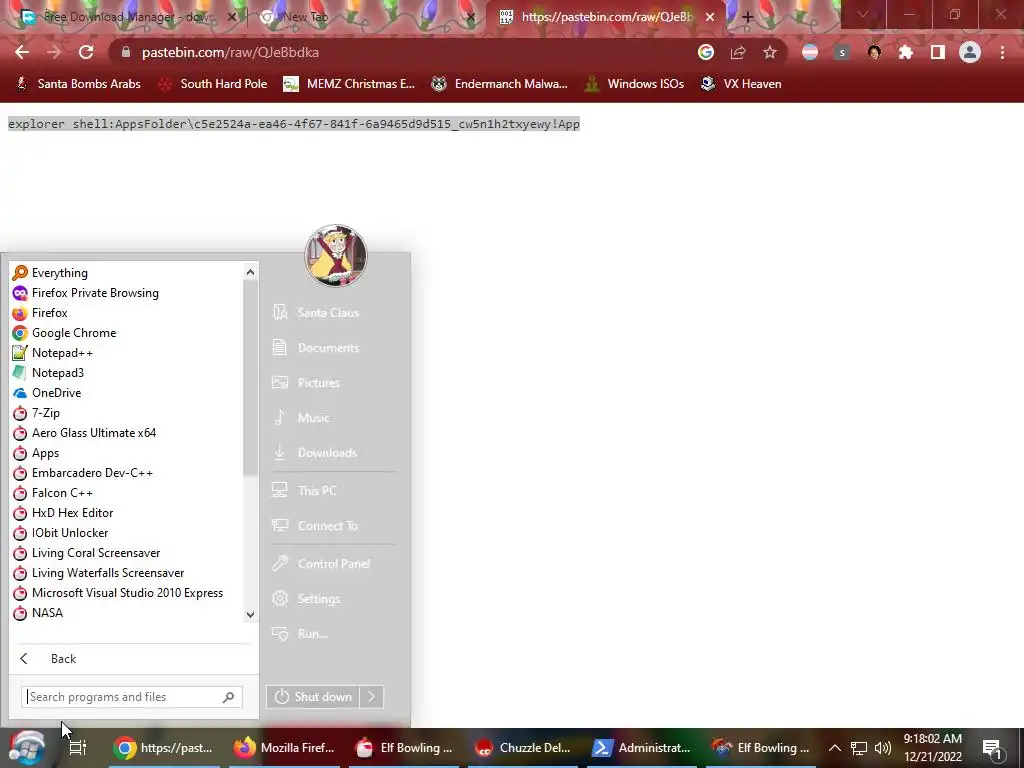Screen dimensions: 1024x768
Task: Expand the NASA folder
Action: [127, 613]
